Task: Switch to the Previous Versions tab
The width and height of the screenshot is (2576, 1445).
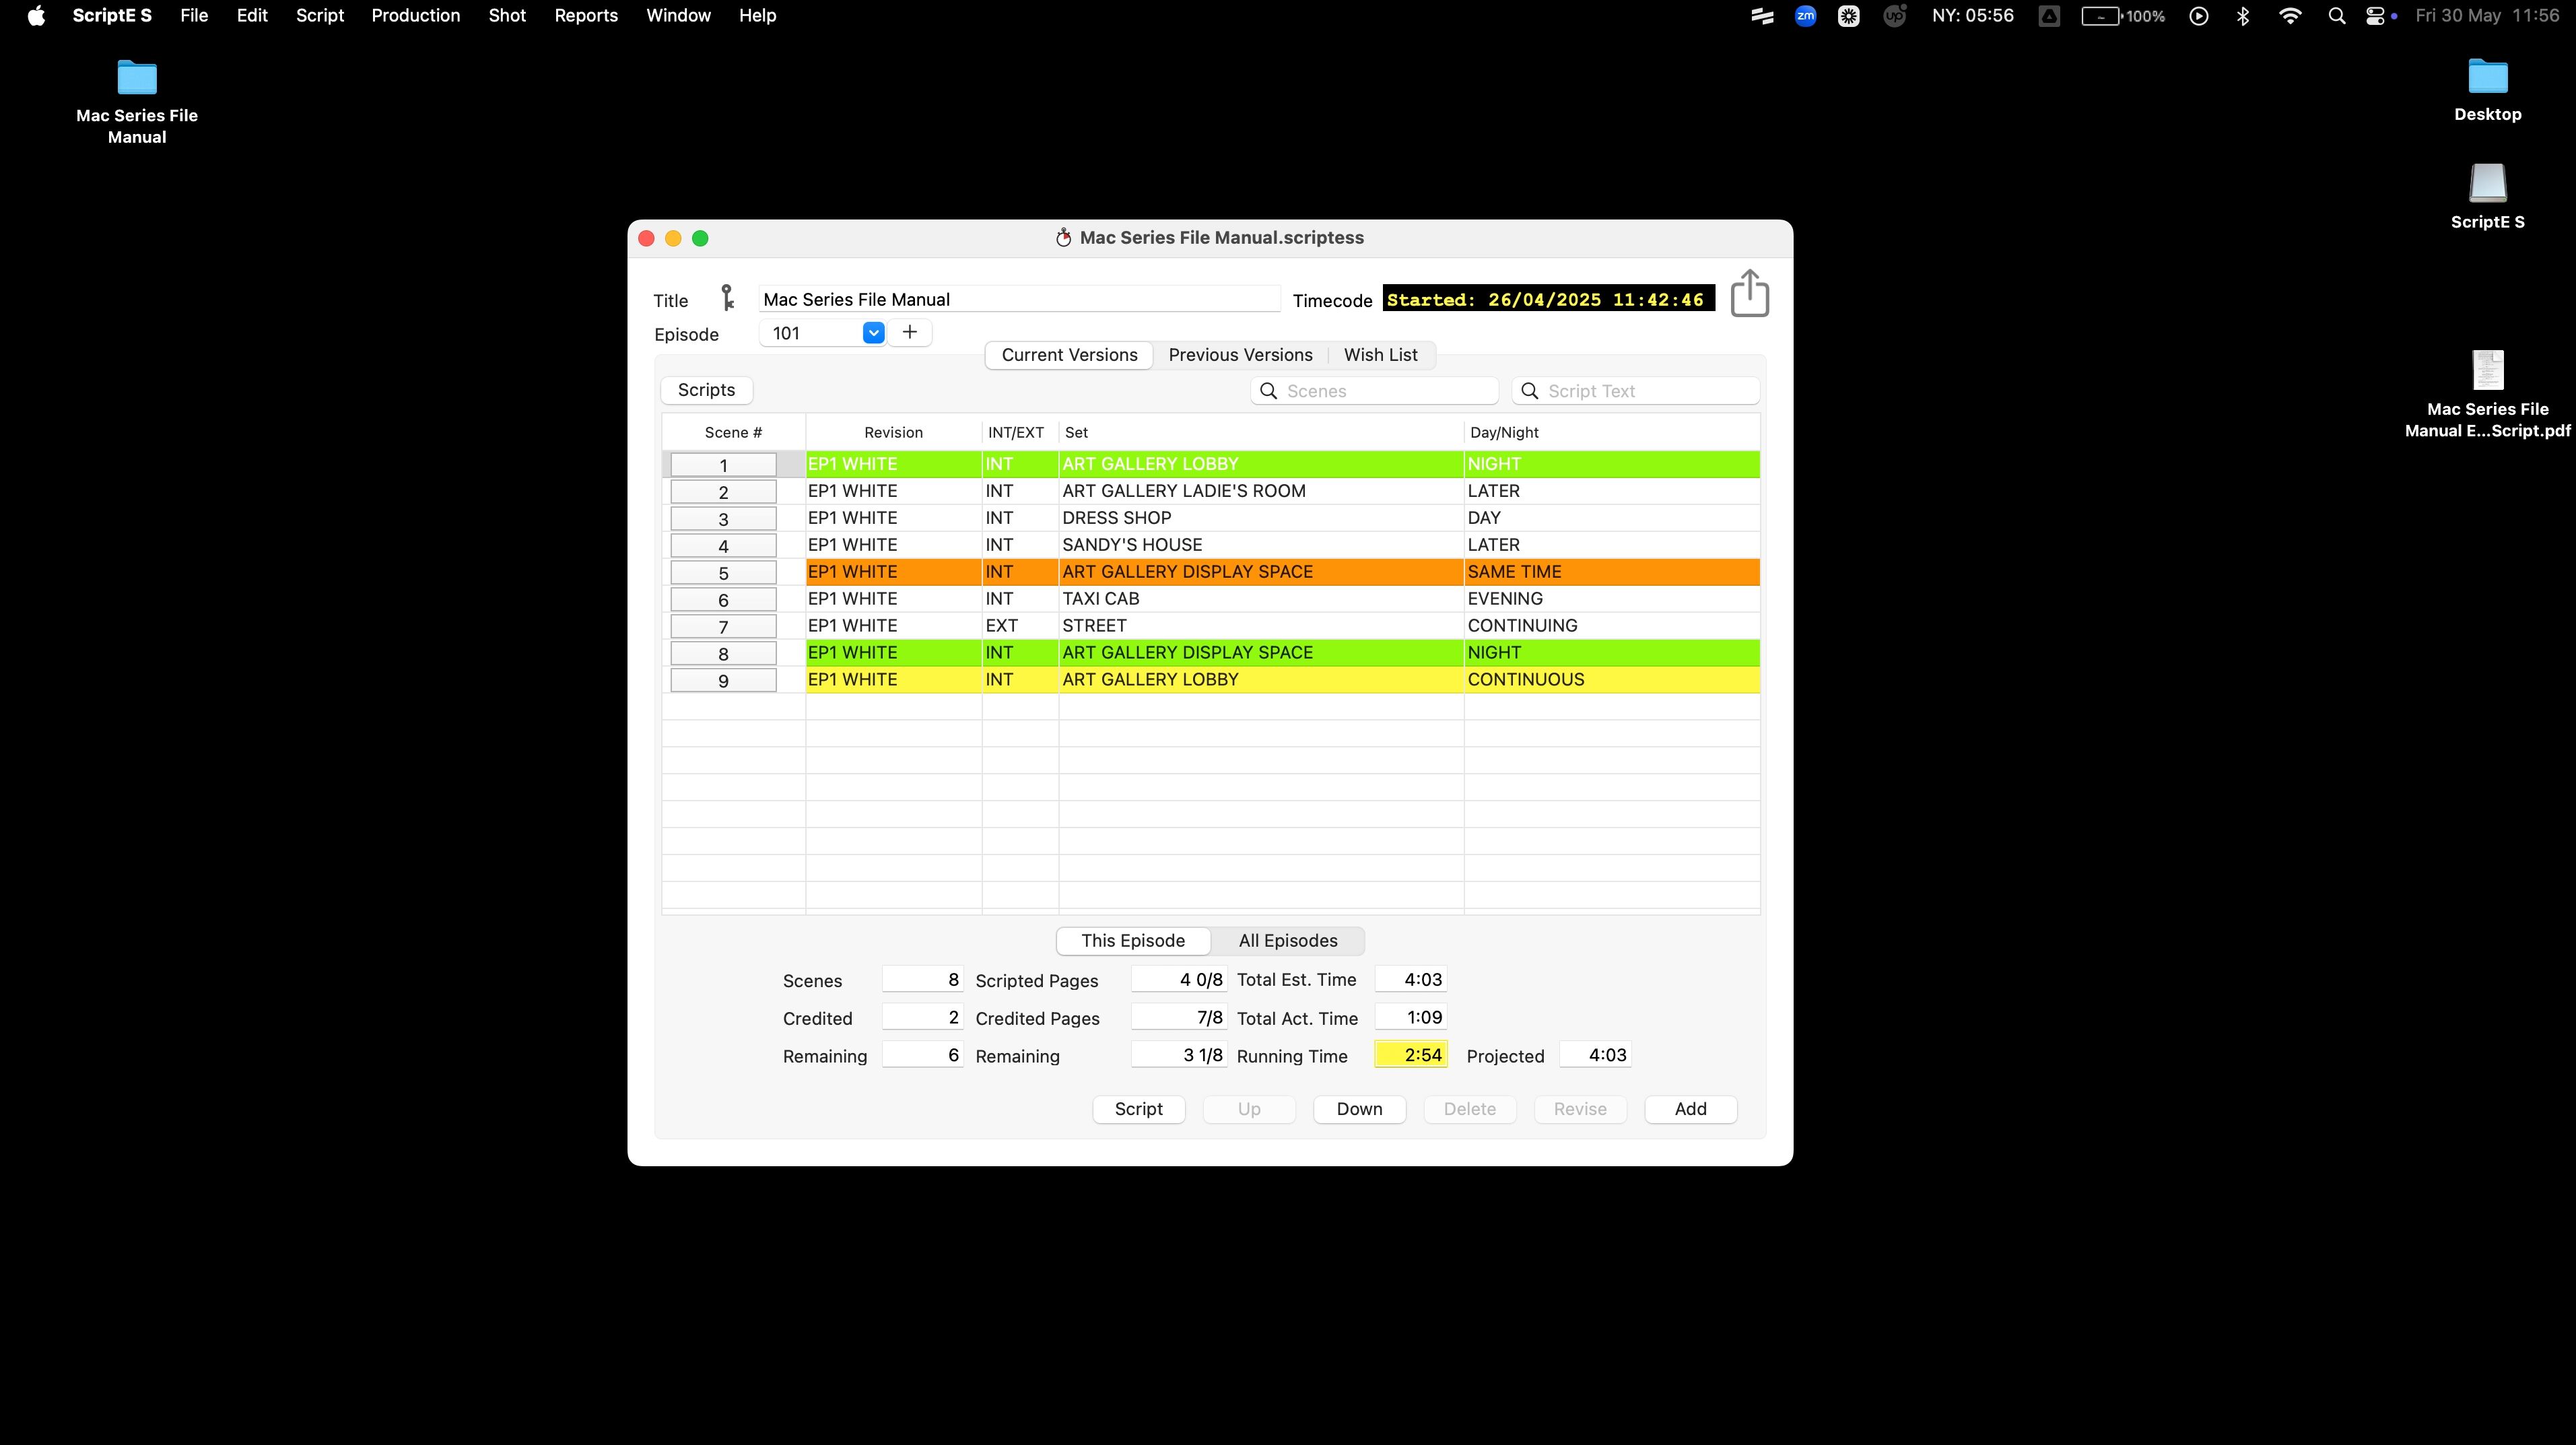Action: 1240,355
